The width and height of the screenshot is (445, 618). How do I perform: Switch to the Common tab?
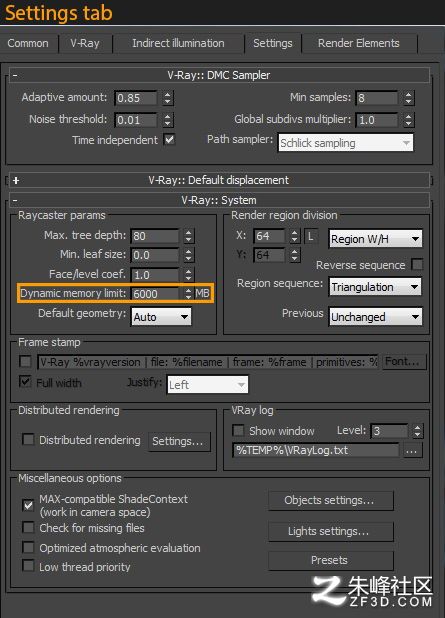pyautogui.click(x=28, y=43)
